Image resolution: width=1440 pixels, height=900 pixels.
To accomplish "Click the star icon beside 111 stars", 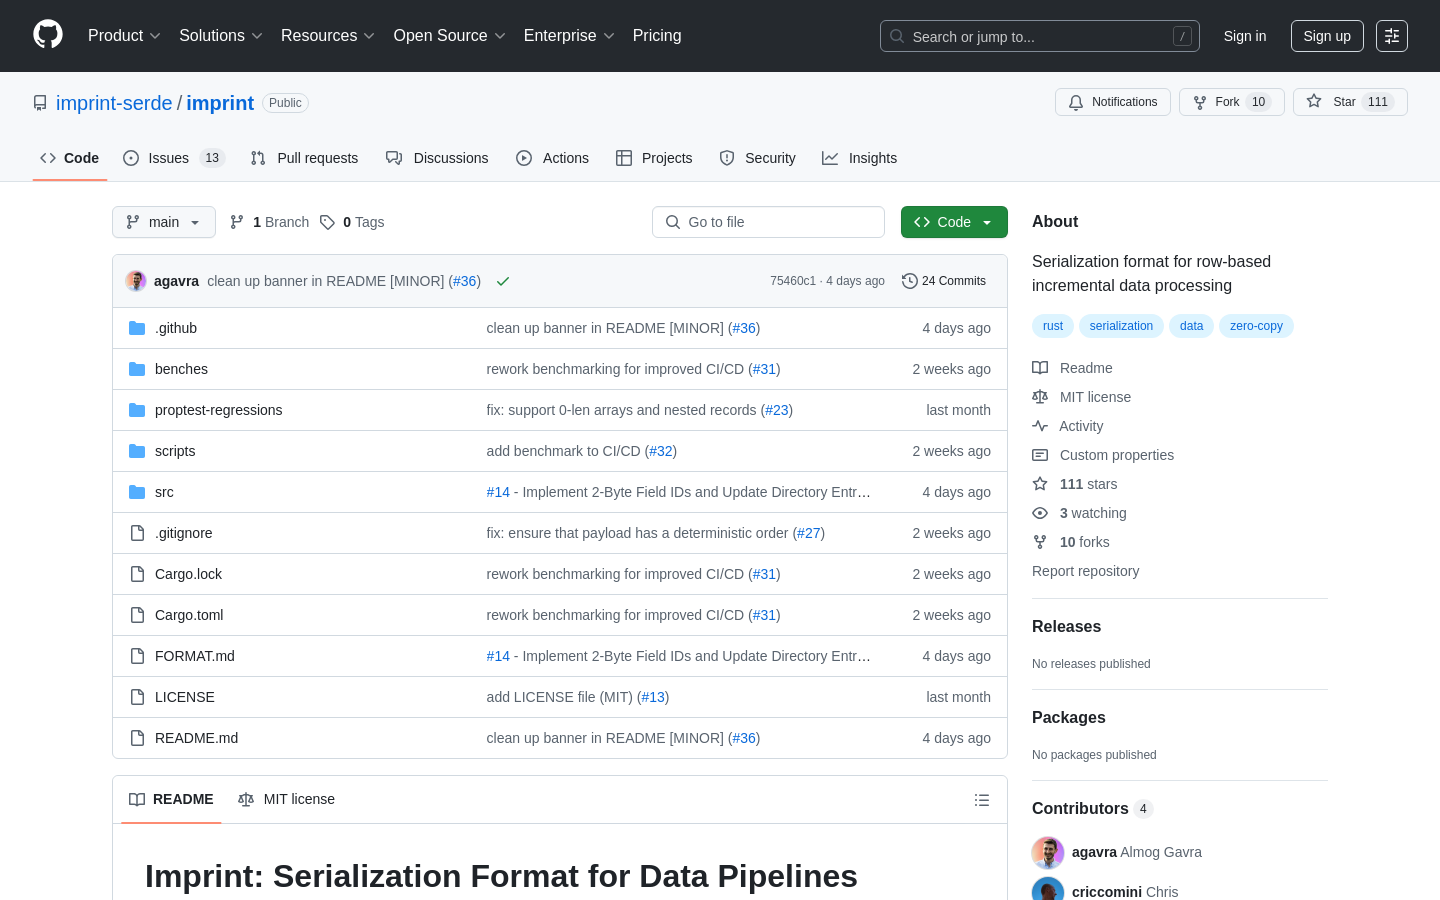I will pos(1040,484).
